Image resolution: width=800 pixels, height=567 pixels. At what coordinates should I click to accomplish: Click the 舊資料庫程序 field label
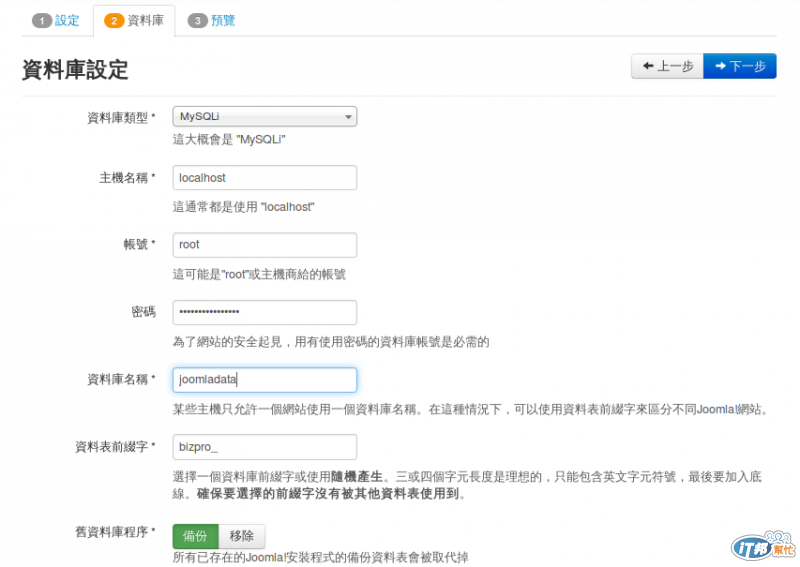(x=115, y=532)
